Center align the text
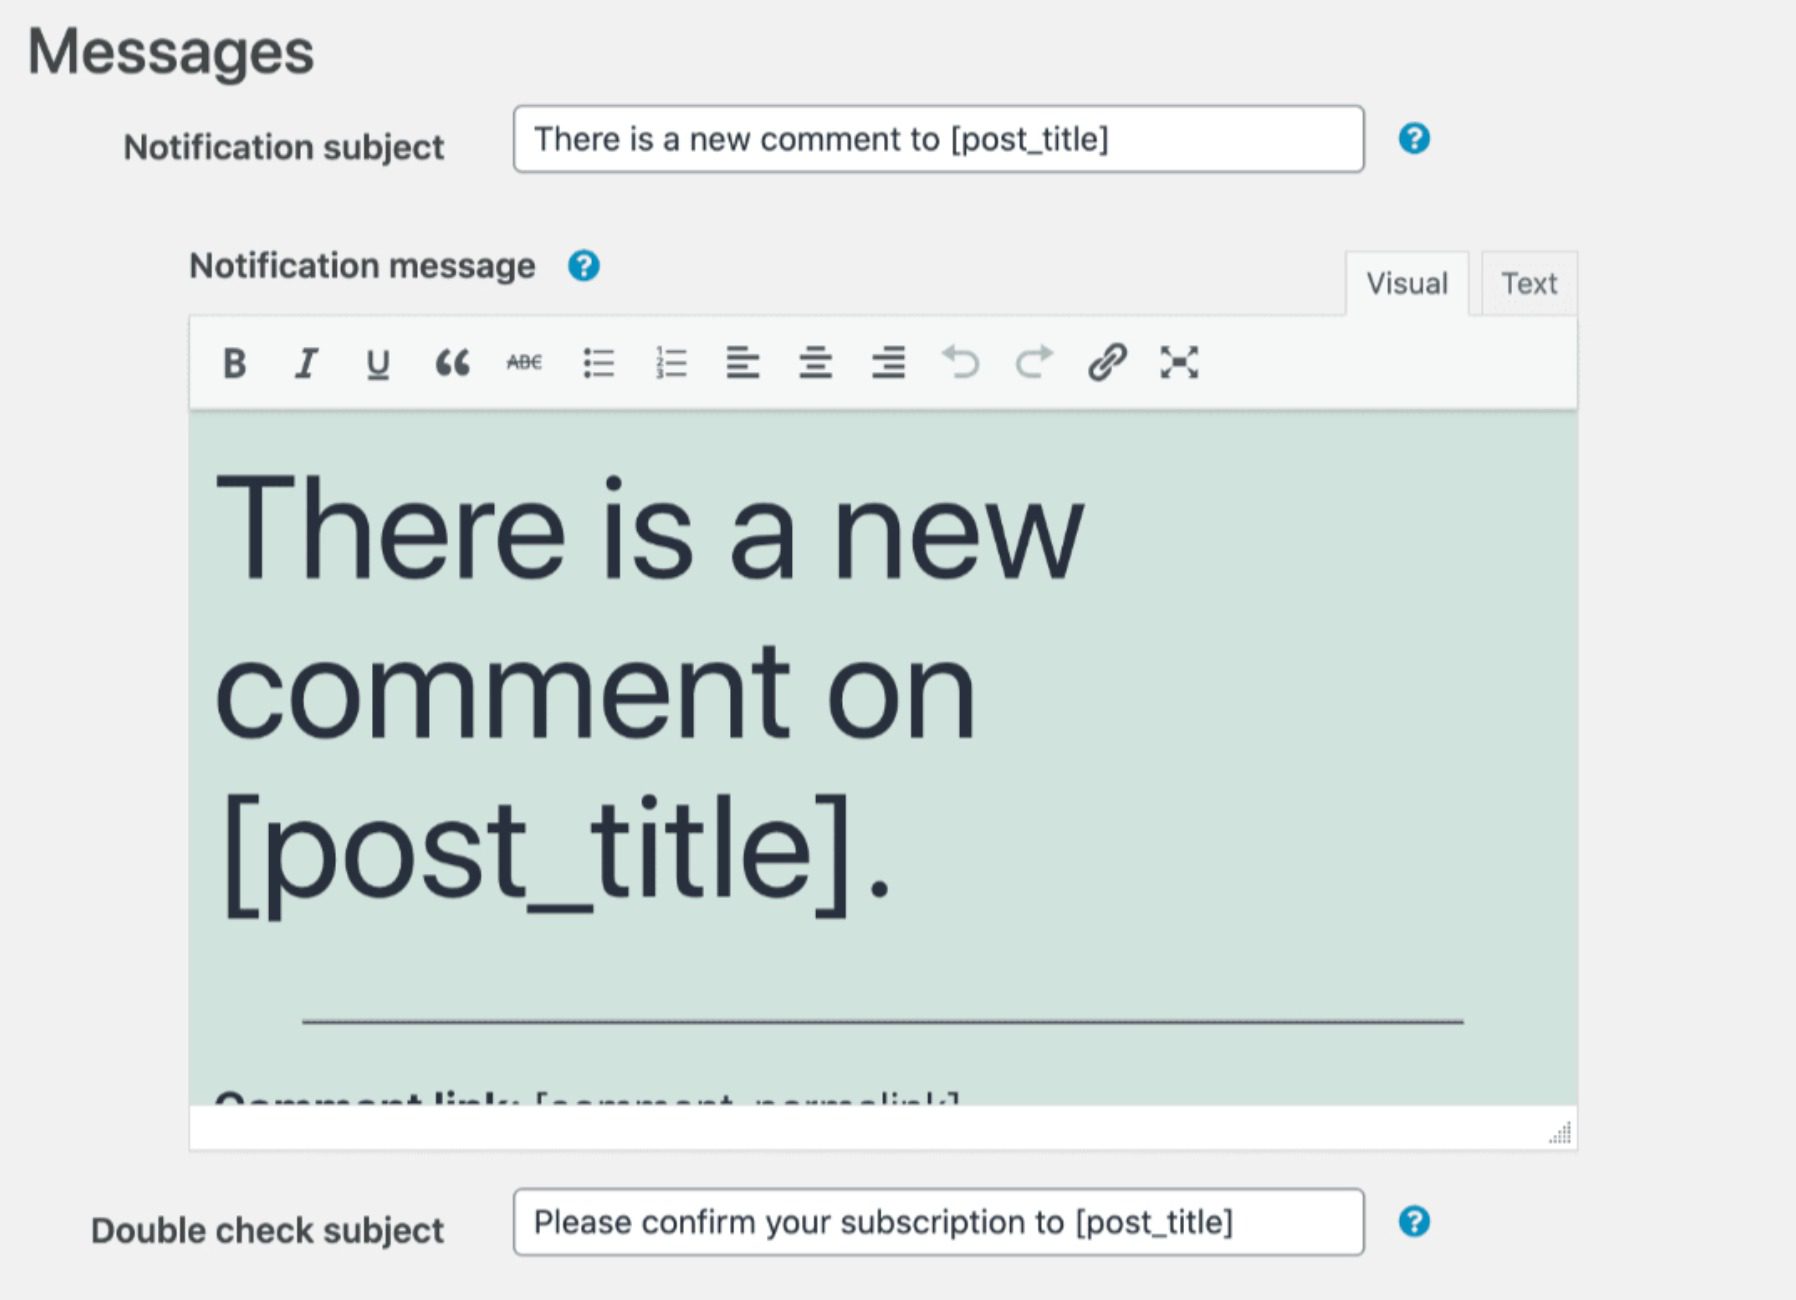1796x1300 pixels. coord(818,363)
